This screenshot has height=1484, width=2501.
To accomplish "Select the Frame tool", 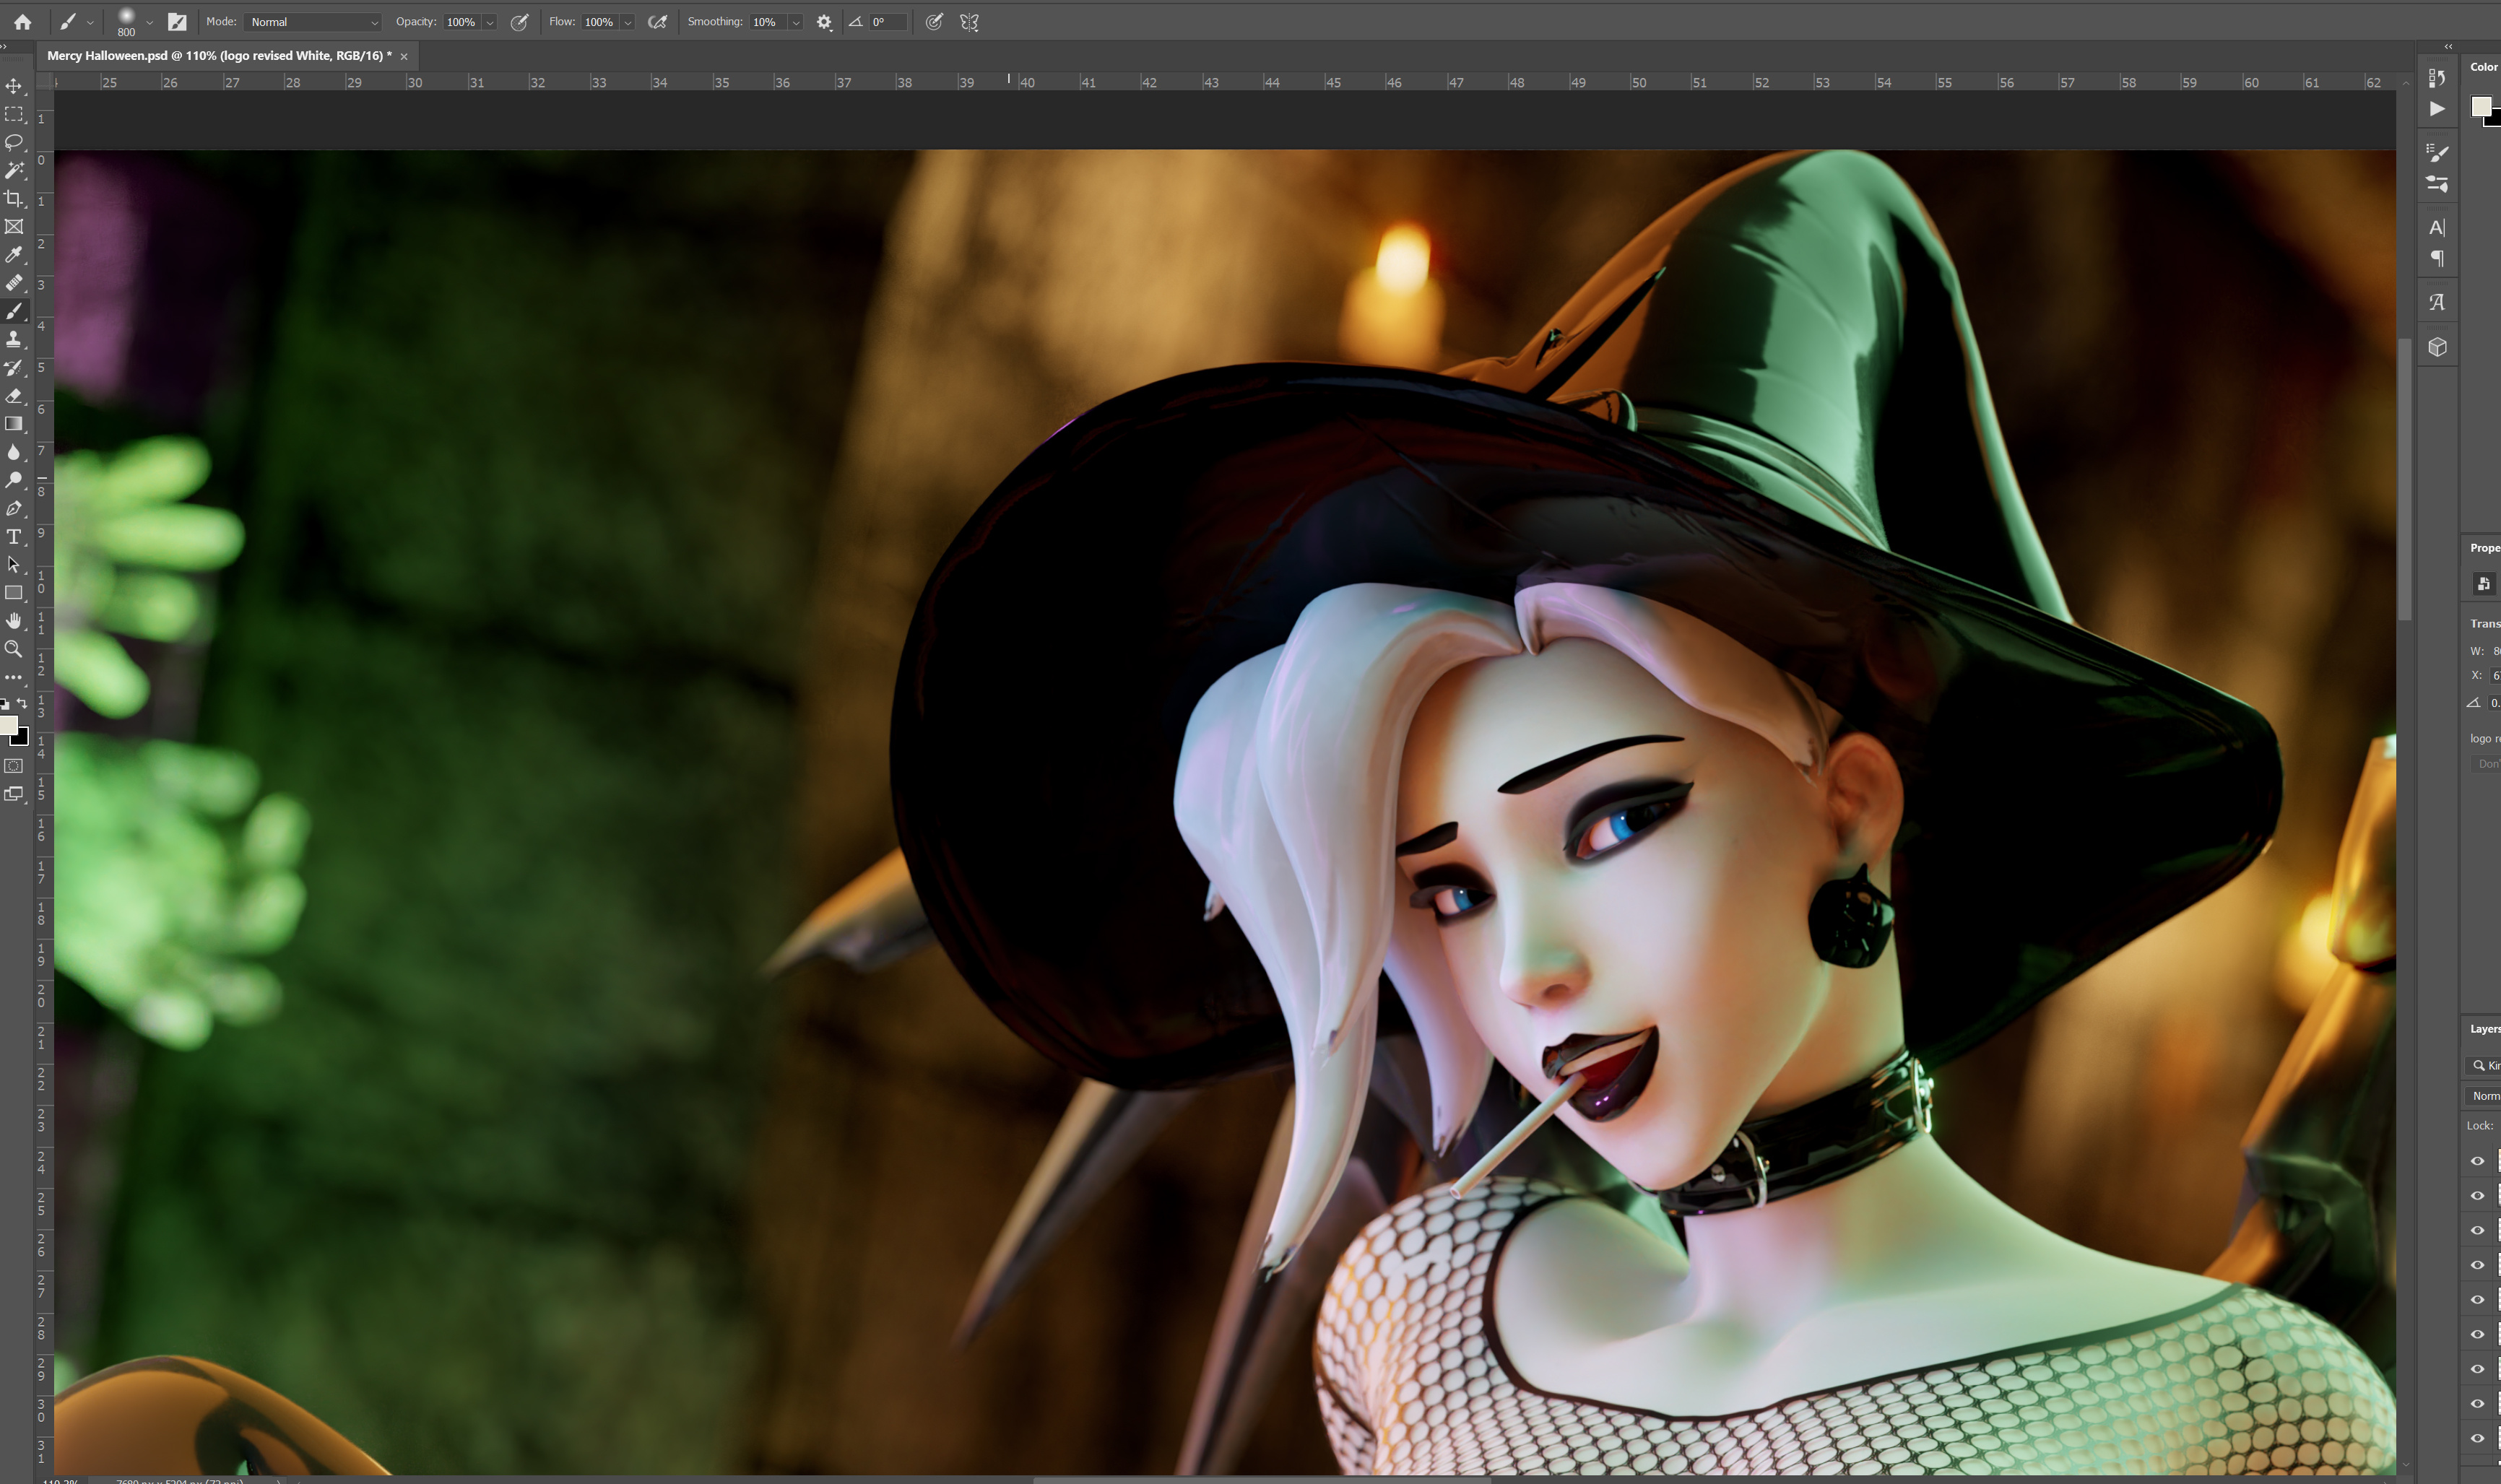I will tap(14, 227).
